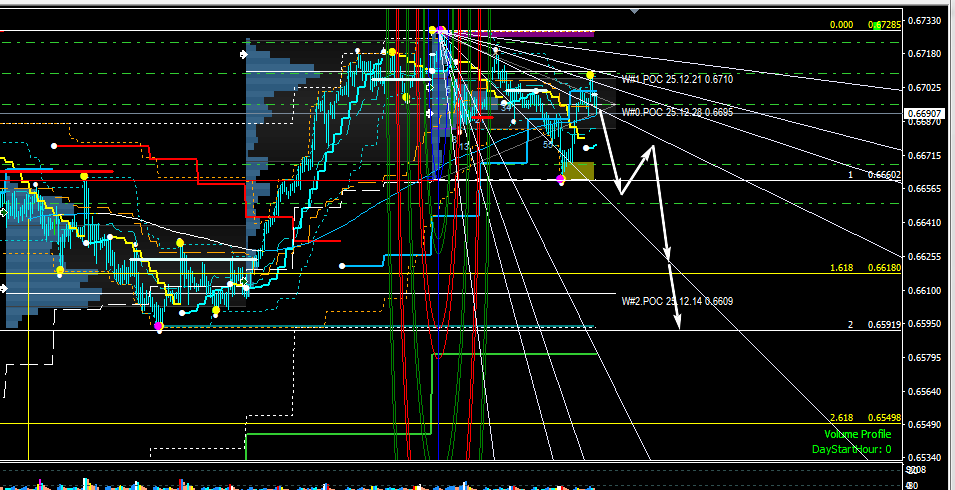This screenshot has width=955, height=490.
Task: Click the green DayStartHour: 0 label
Action: (x=851, y=450)
